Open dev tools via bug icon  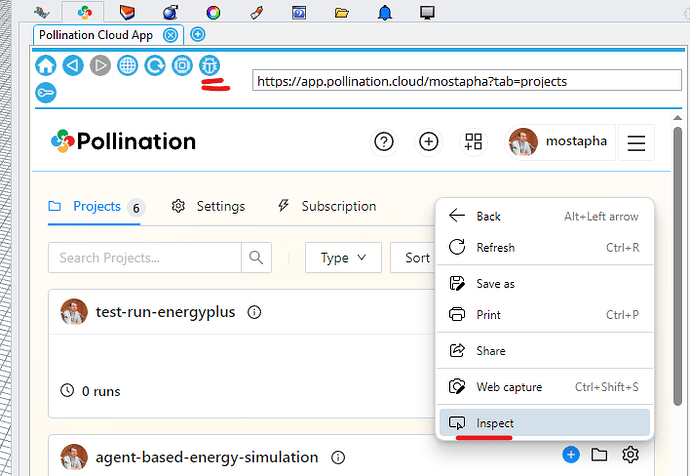[x=209, y=66]
